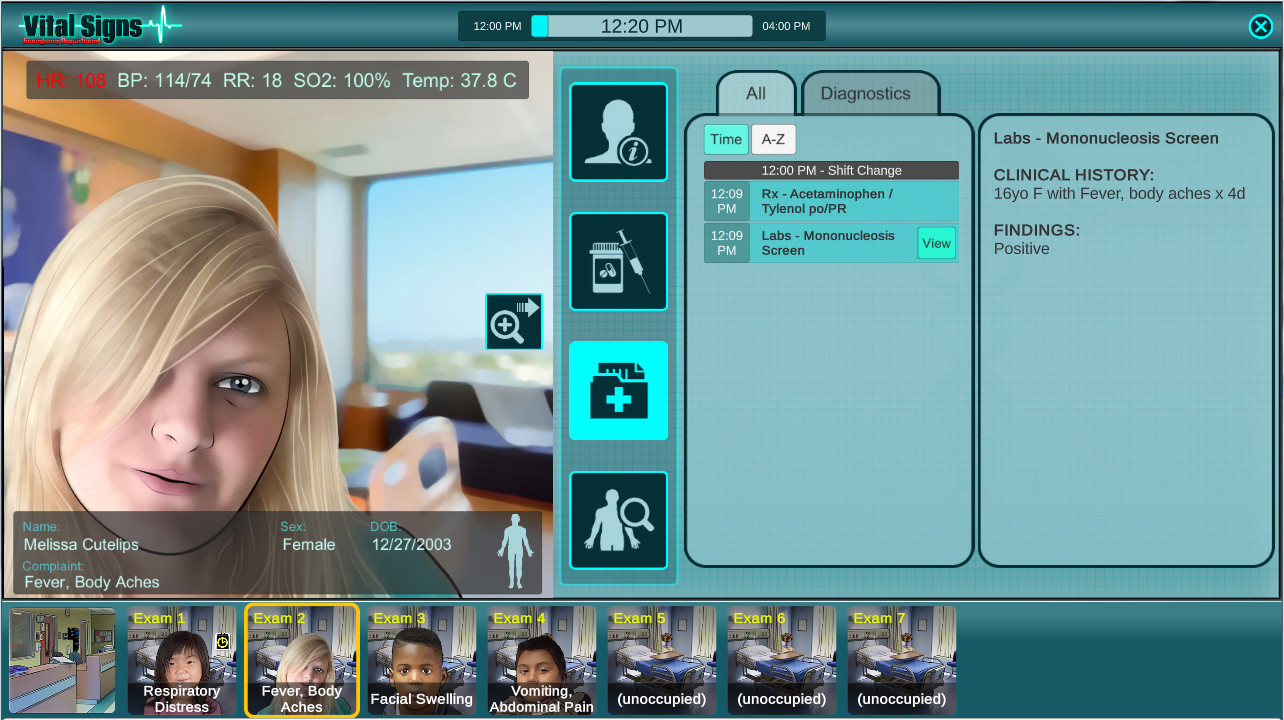The image size is (1284, 720).
Task: Click the shift time progress slider
Action: 641,27
